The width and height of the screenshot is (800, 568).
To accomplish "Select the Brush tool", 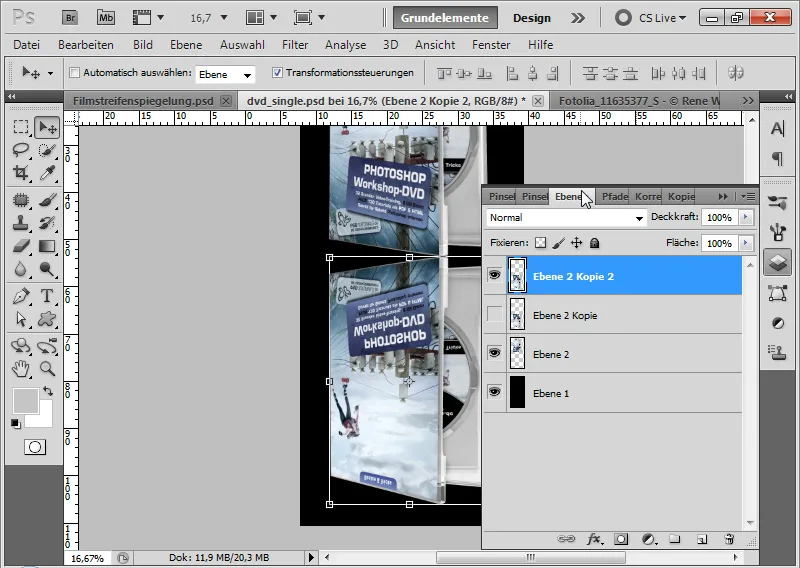I will click(47, 200).
